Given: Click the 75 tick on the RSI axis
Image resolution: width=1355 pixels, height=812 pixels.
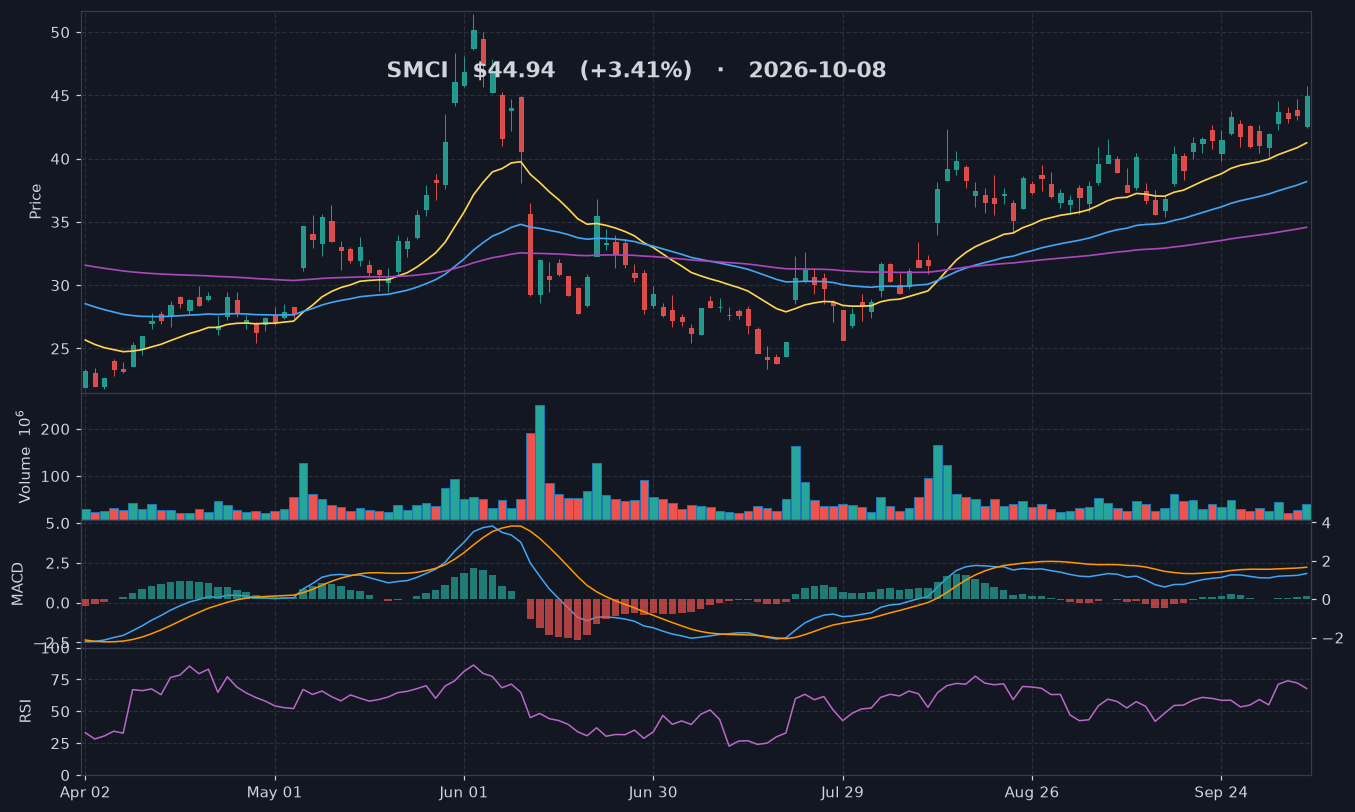Looking at the screenshot, I should click(x=63, y=681).
